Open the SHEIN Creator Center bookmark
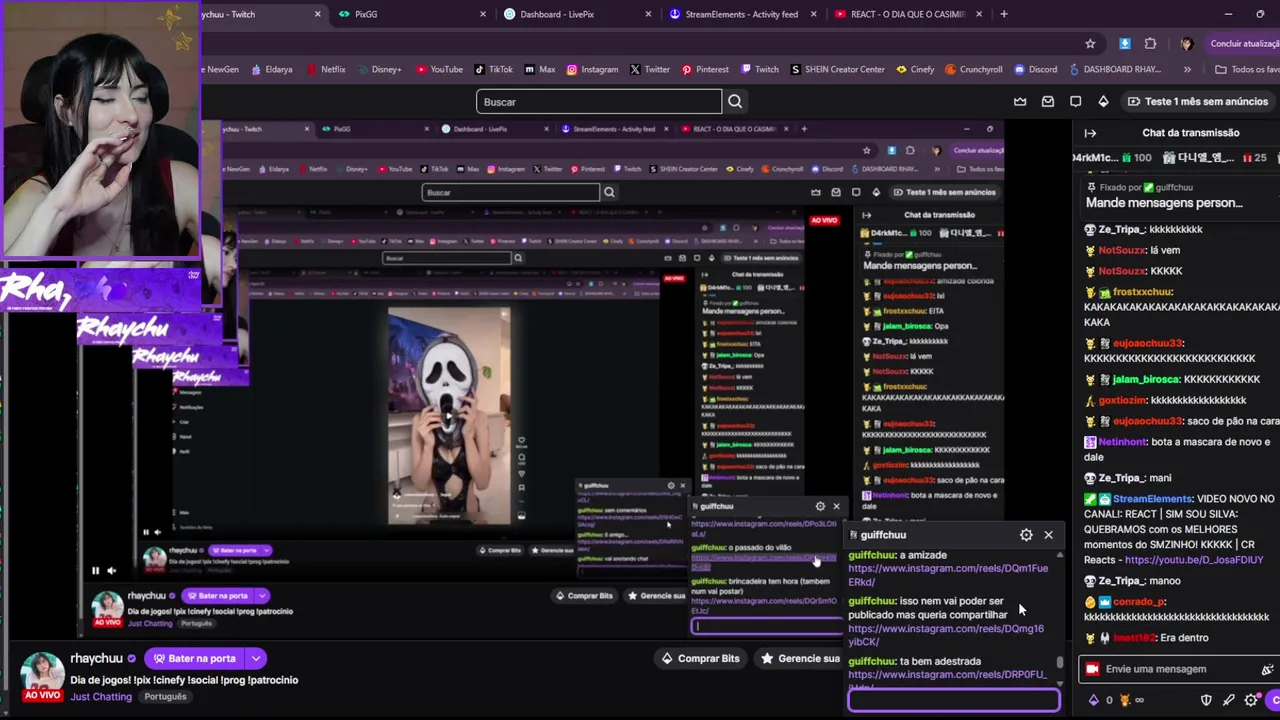 [837, 69]
